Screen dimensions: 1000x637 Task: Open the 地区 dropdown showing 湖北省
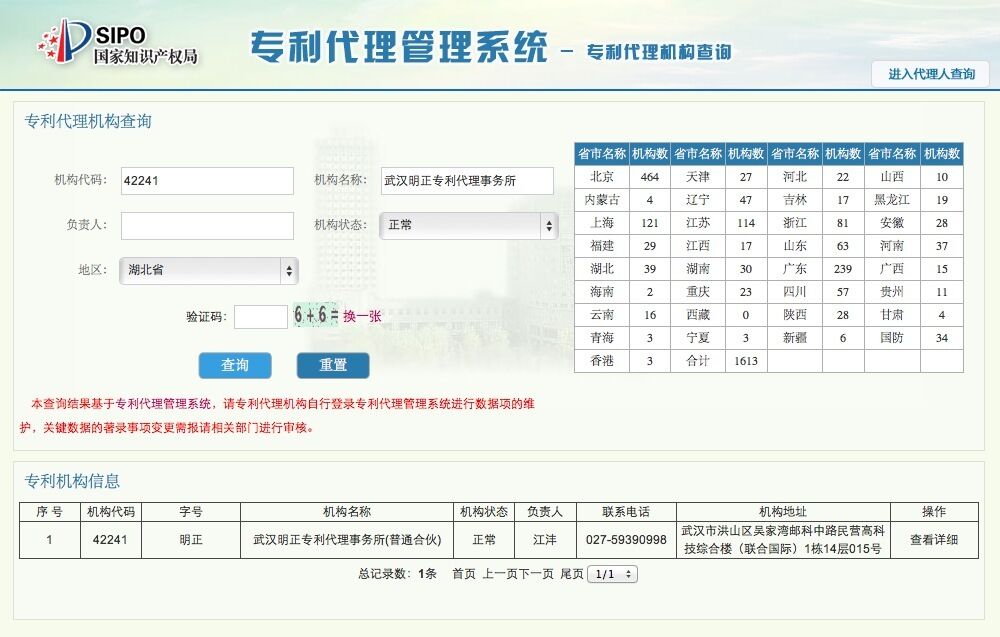209,271
